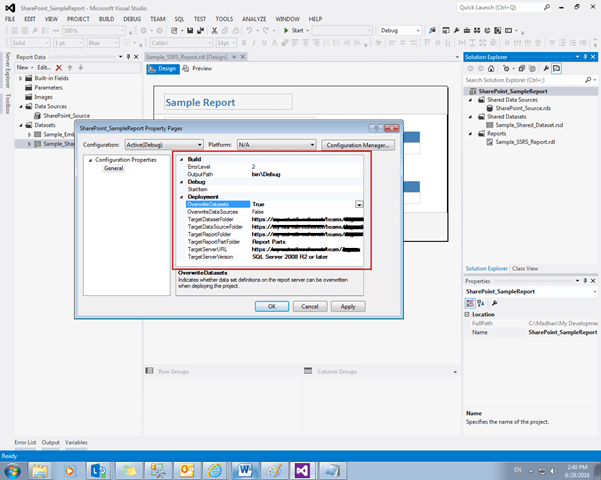Delete item with red X in Report Data
Viewport: 601px width, 480px height.
point(59,67)
